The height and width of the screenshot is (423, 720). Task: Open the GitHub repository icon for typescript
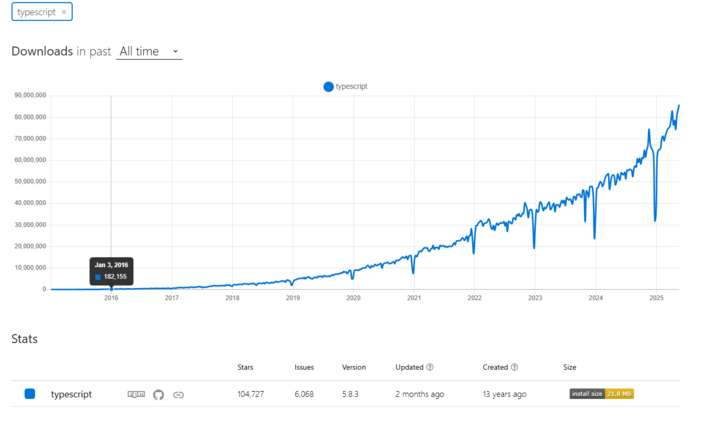158,395
